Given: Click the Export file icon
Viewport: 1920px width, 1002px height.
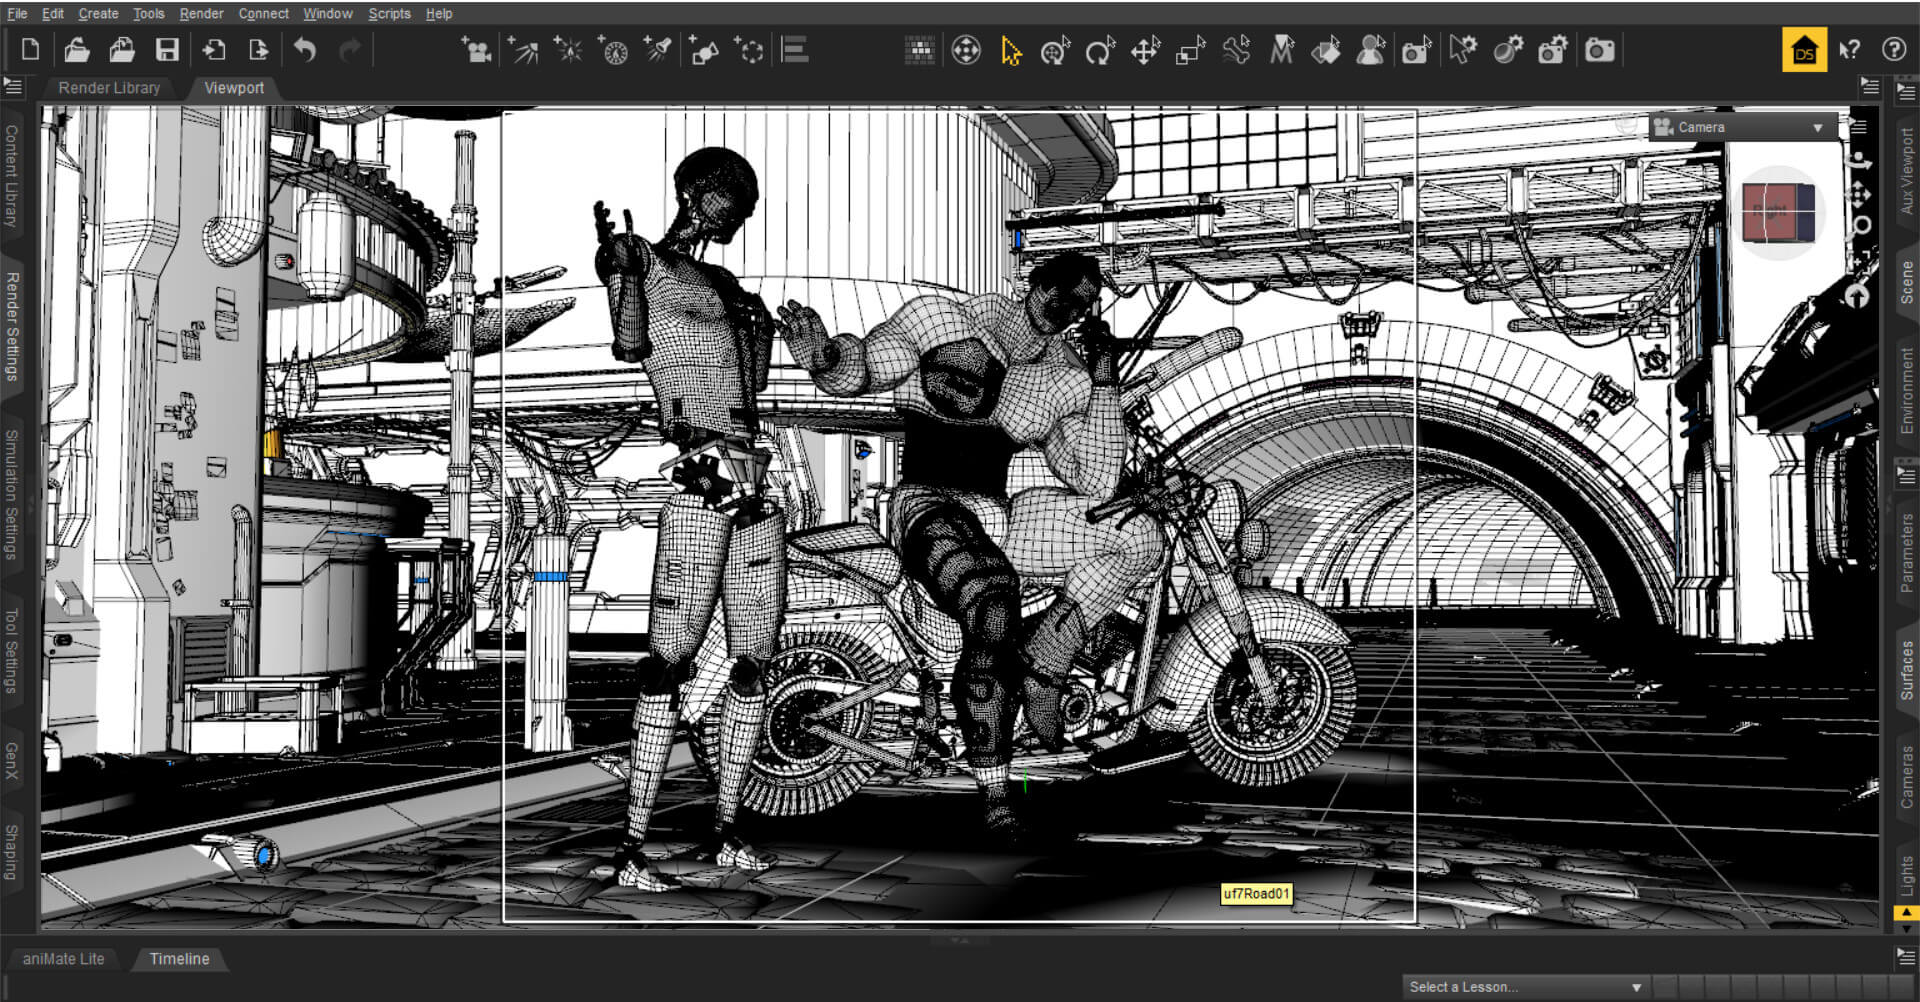Looking at the screenshot, I should [258, 49].
